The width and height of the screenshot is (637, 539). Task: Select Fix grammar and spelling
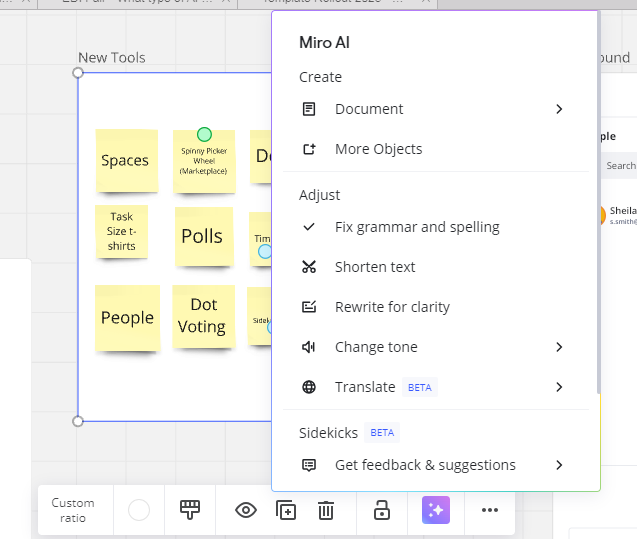[x=417, y=227]
